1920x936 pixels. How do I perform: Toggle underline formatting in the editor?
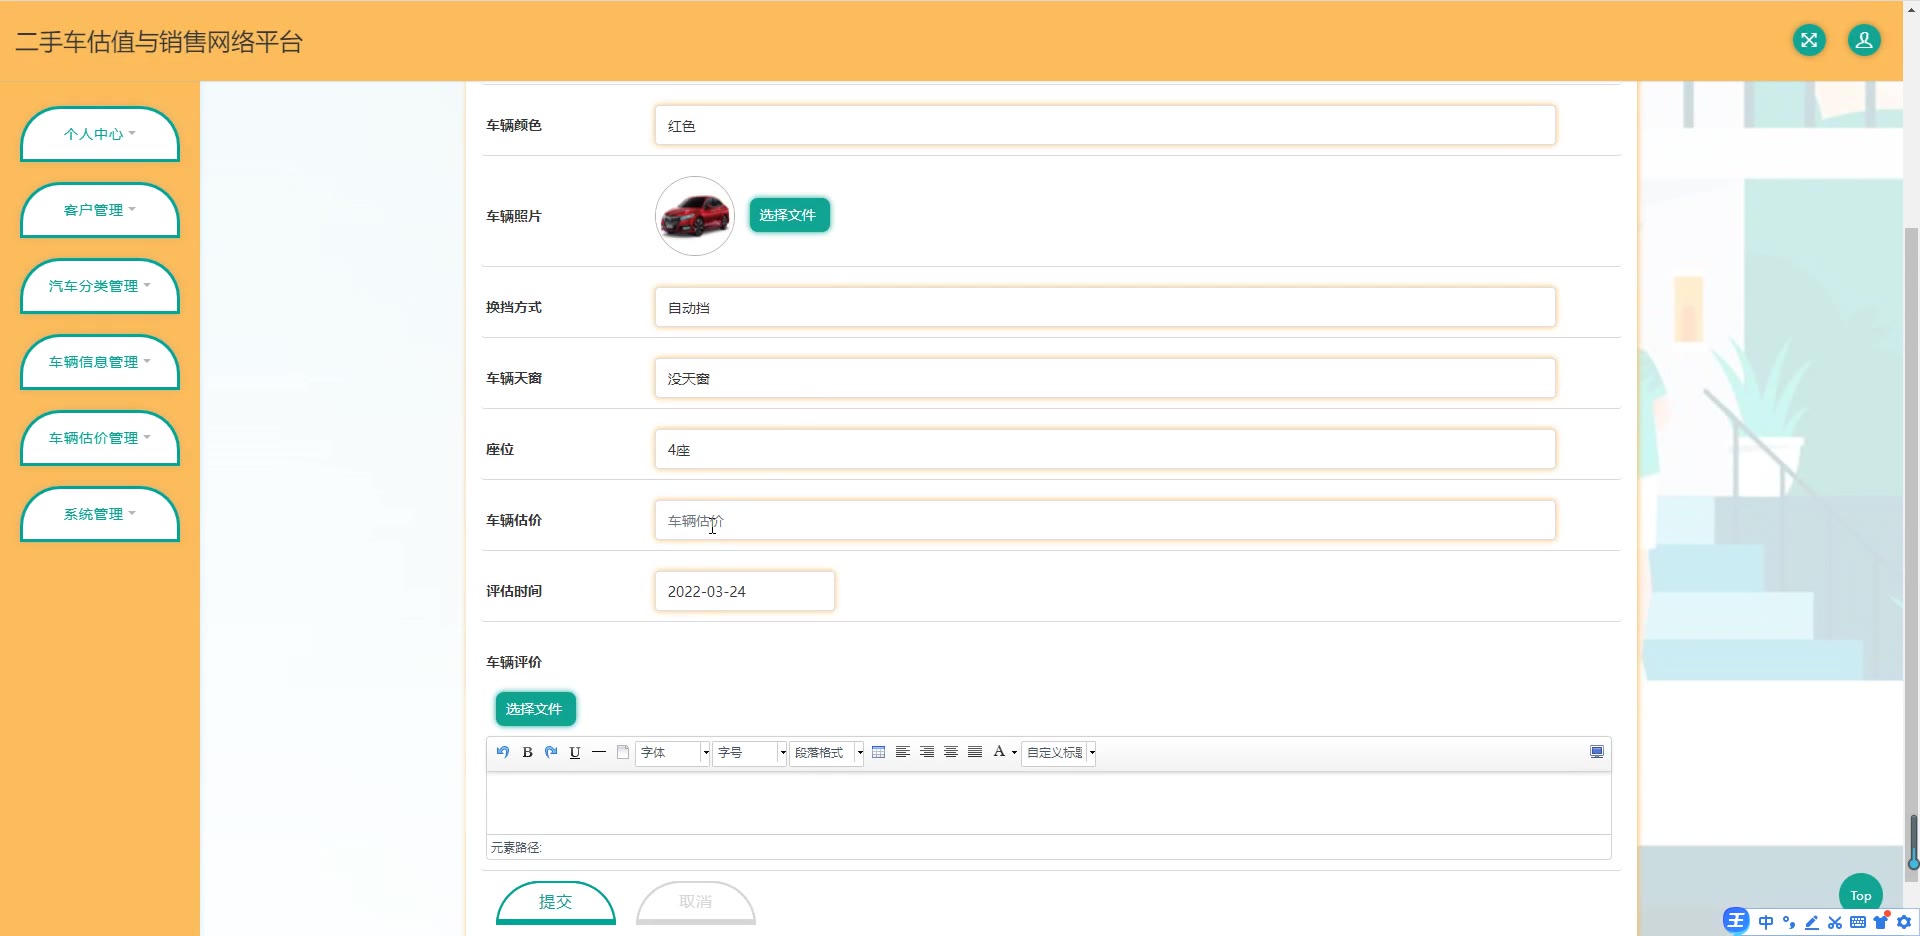(575, 752)
